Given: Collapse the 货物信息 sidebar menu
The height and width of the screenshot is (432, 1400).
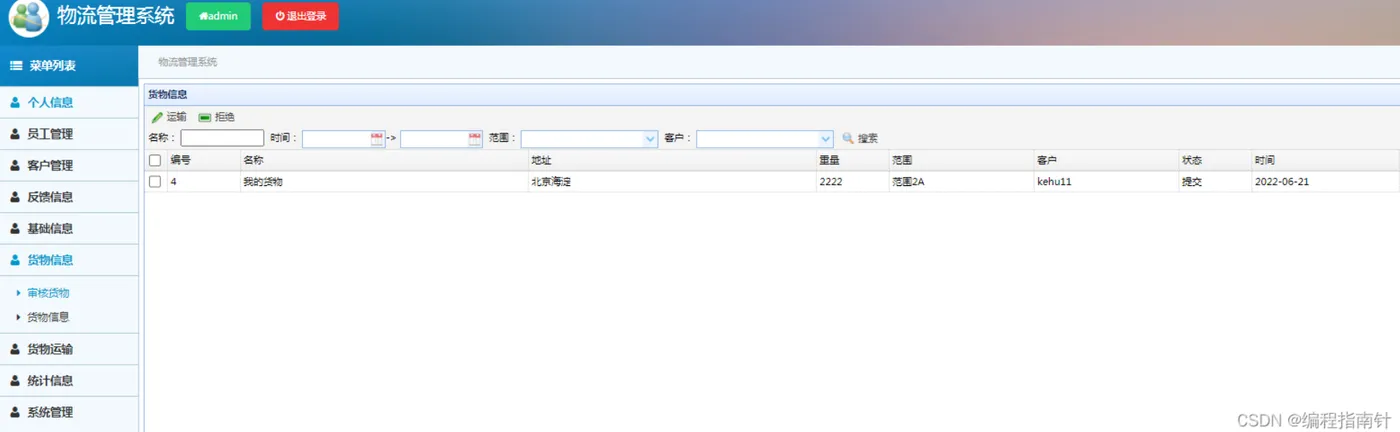Looking at the screenshot, I should (69, 260).
